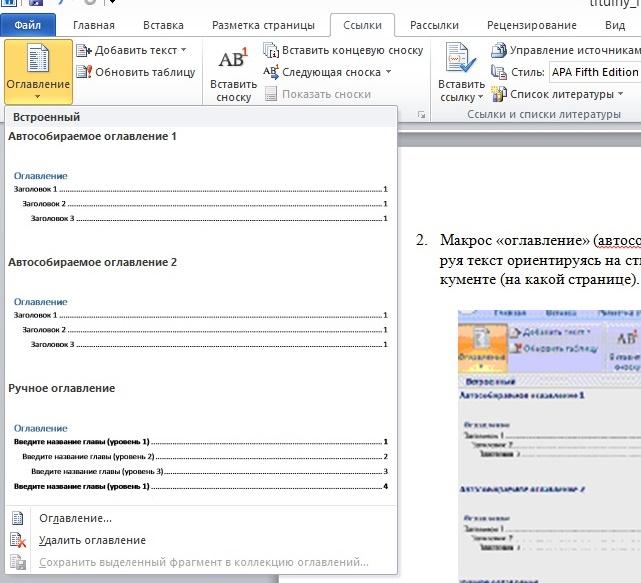Open the footnotes group dialog launcher
Image resolution: width=641 pixels, height=583 pixels.
point(421,115)
